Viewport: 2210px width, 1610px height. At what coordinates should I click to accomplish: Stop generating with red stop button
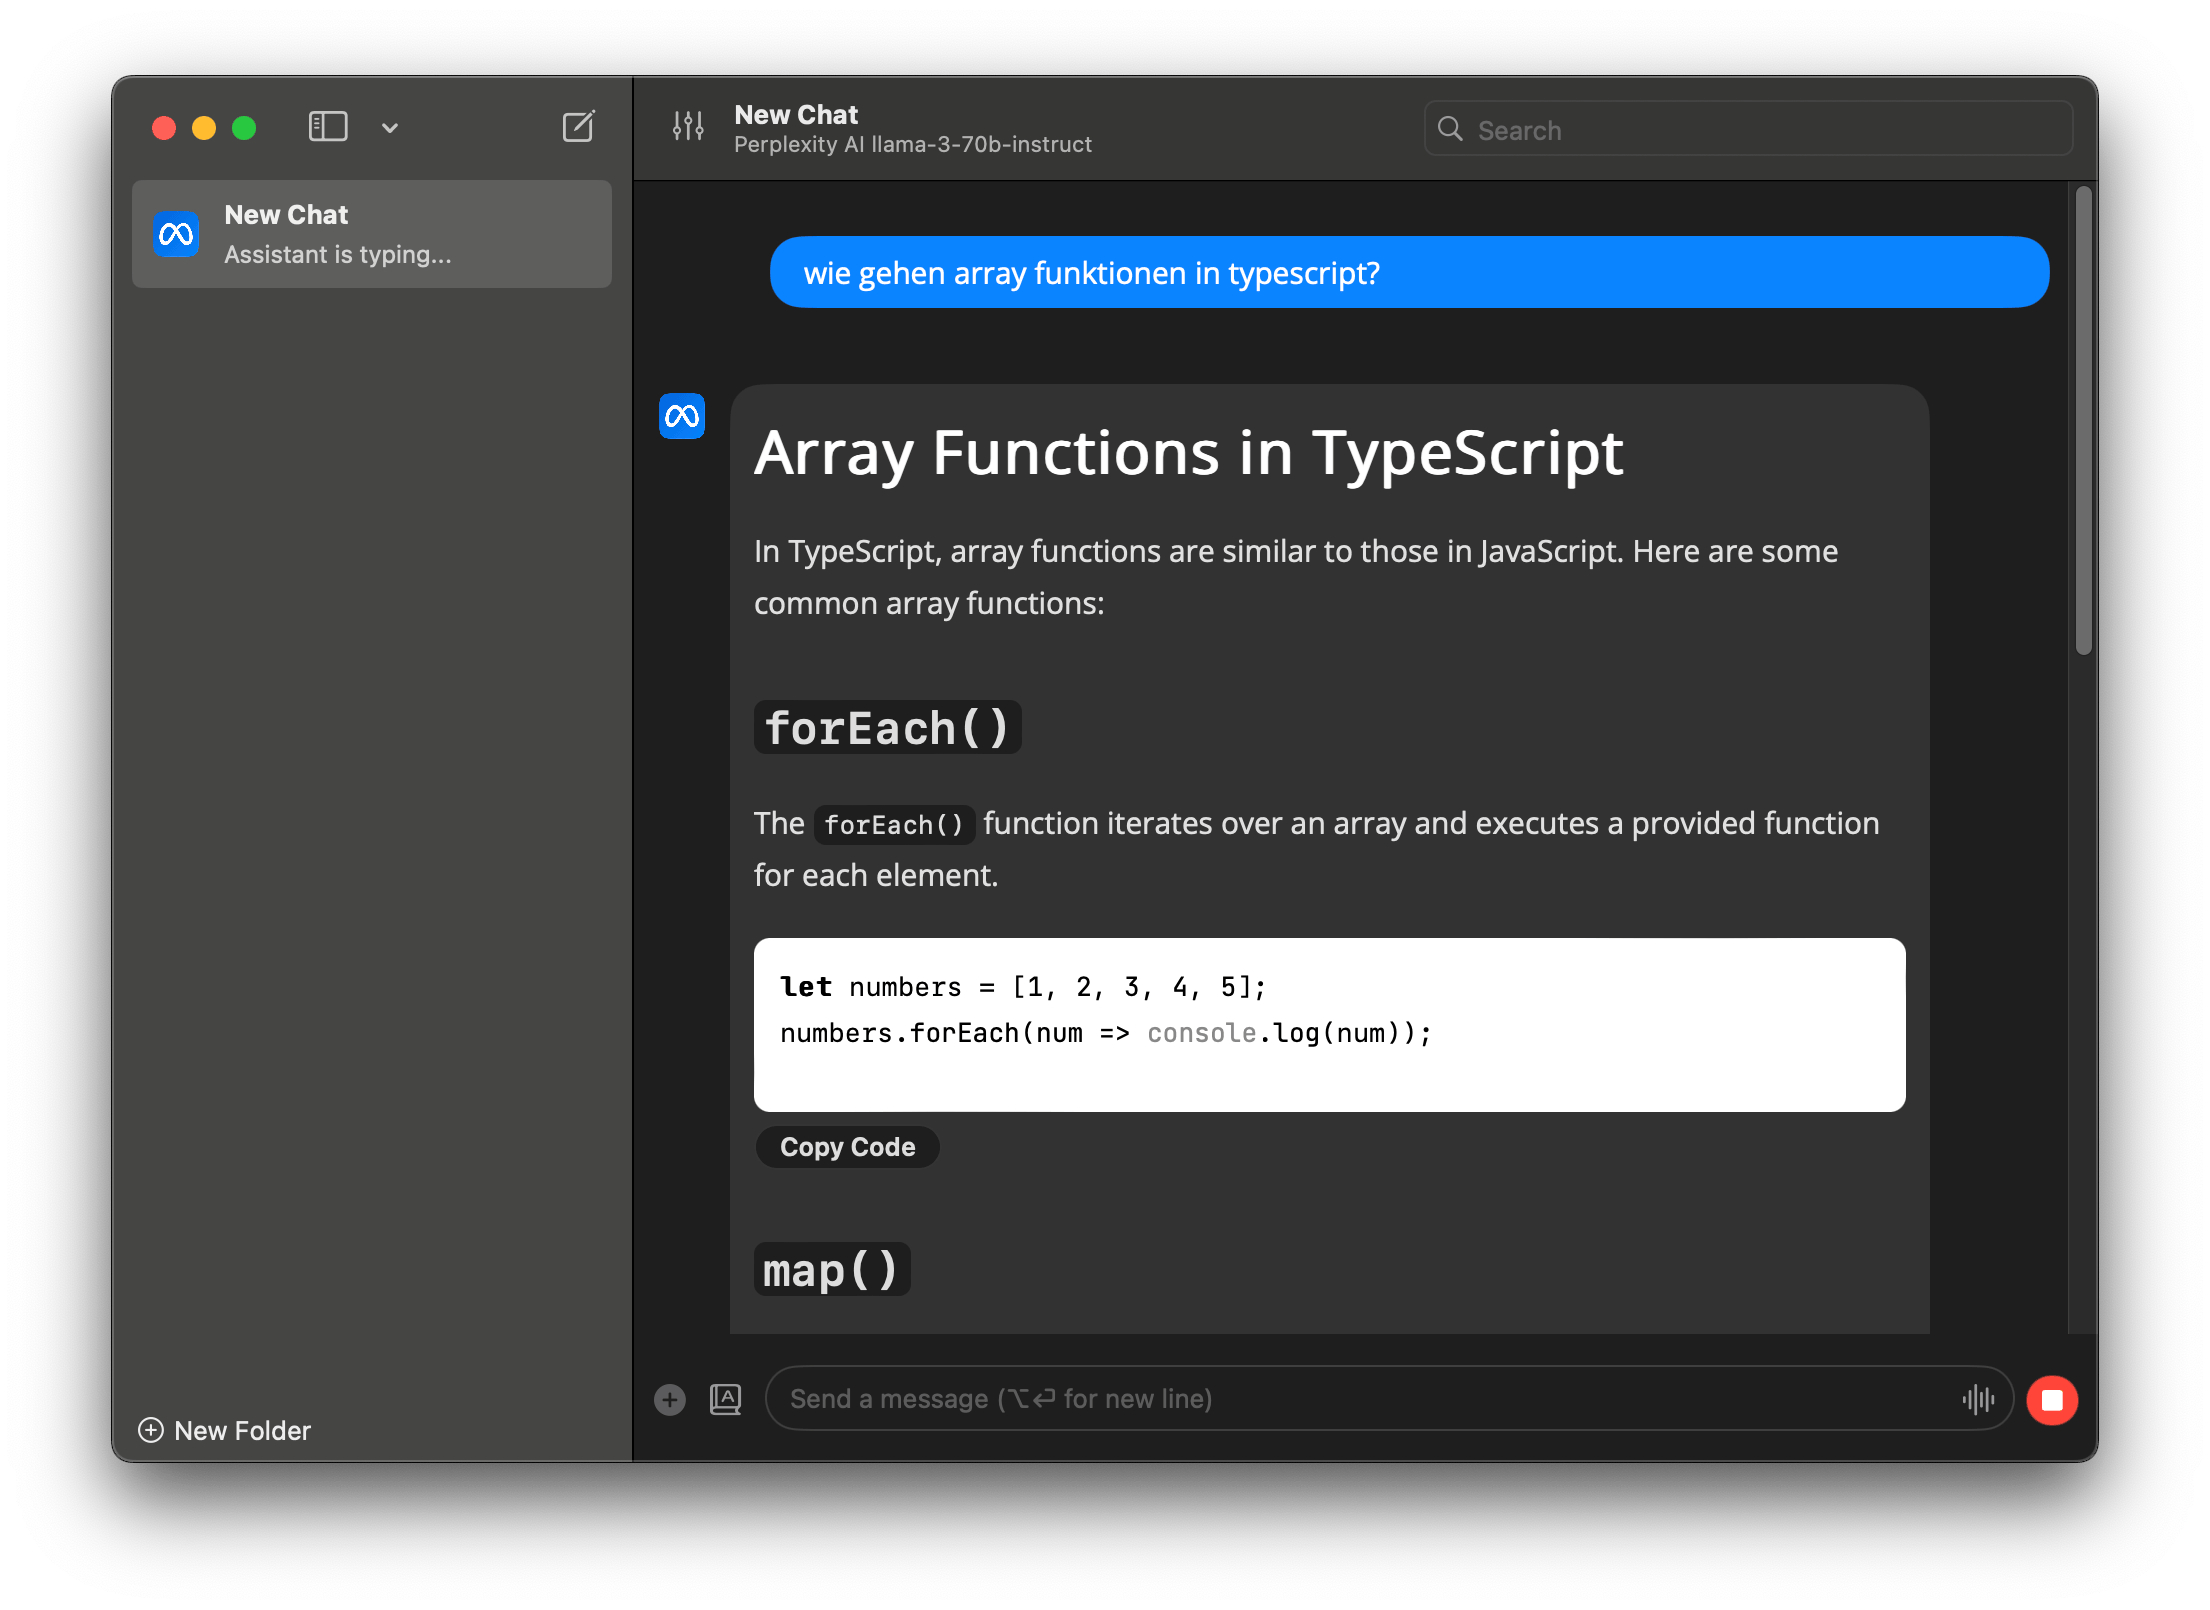tap(2052, 1399)
